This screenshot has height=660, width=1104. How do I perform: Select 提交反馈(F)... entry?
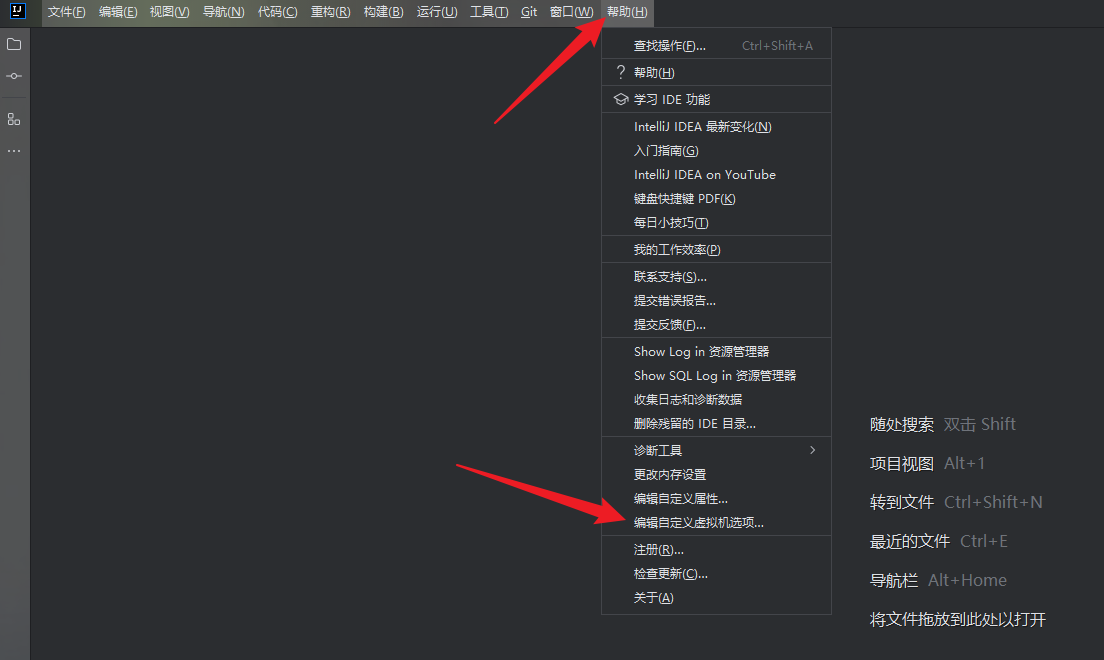coord(716,325)
